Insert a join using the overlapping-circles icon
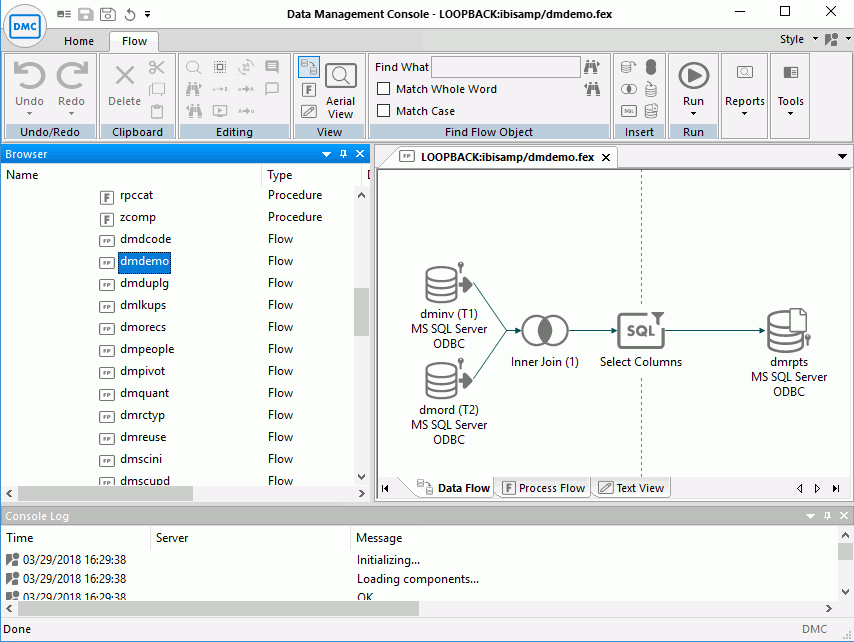Viewport: 854px width, 642px height. coord(629,89)
